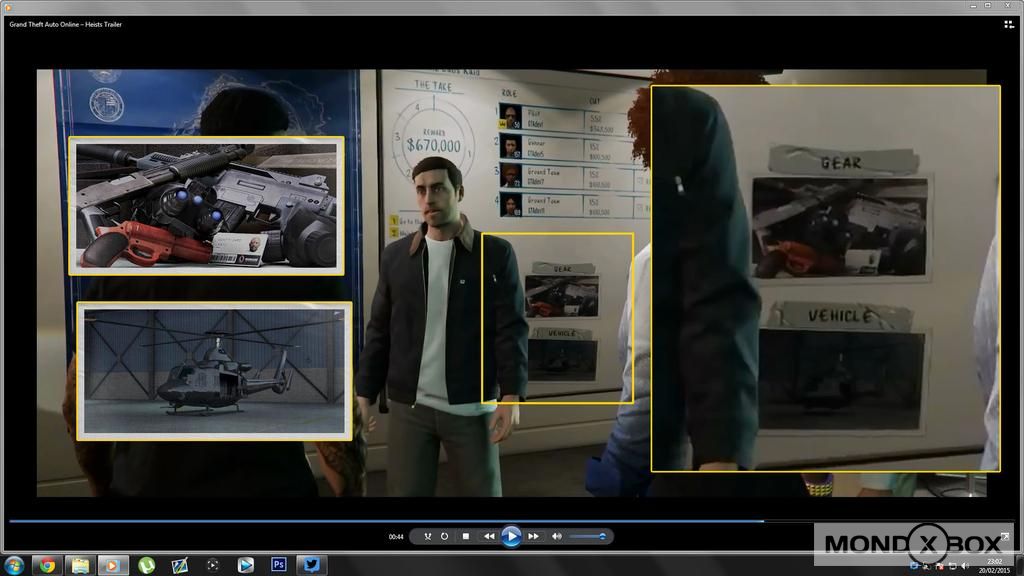
Task: Click the video seek bar
Action: pyautogui.click(x=400, y=520)
